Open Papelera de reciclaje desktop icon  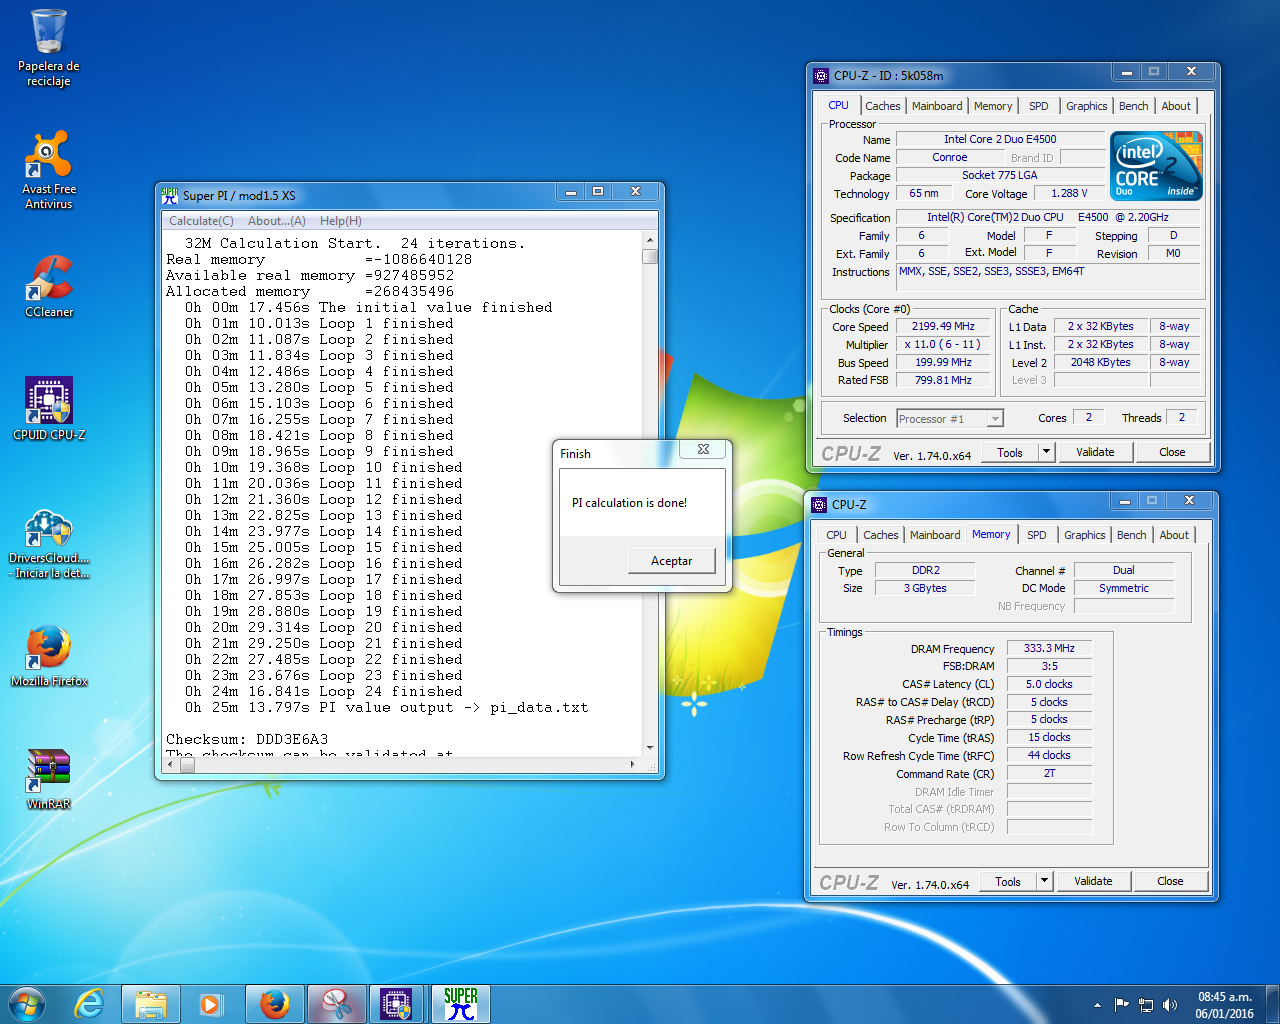48,48
